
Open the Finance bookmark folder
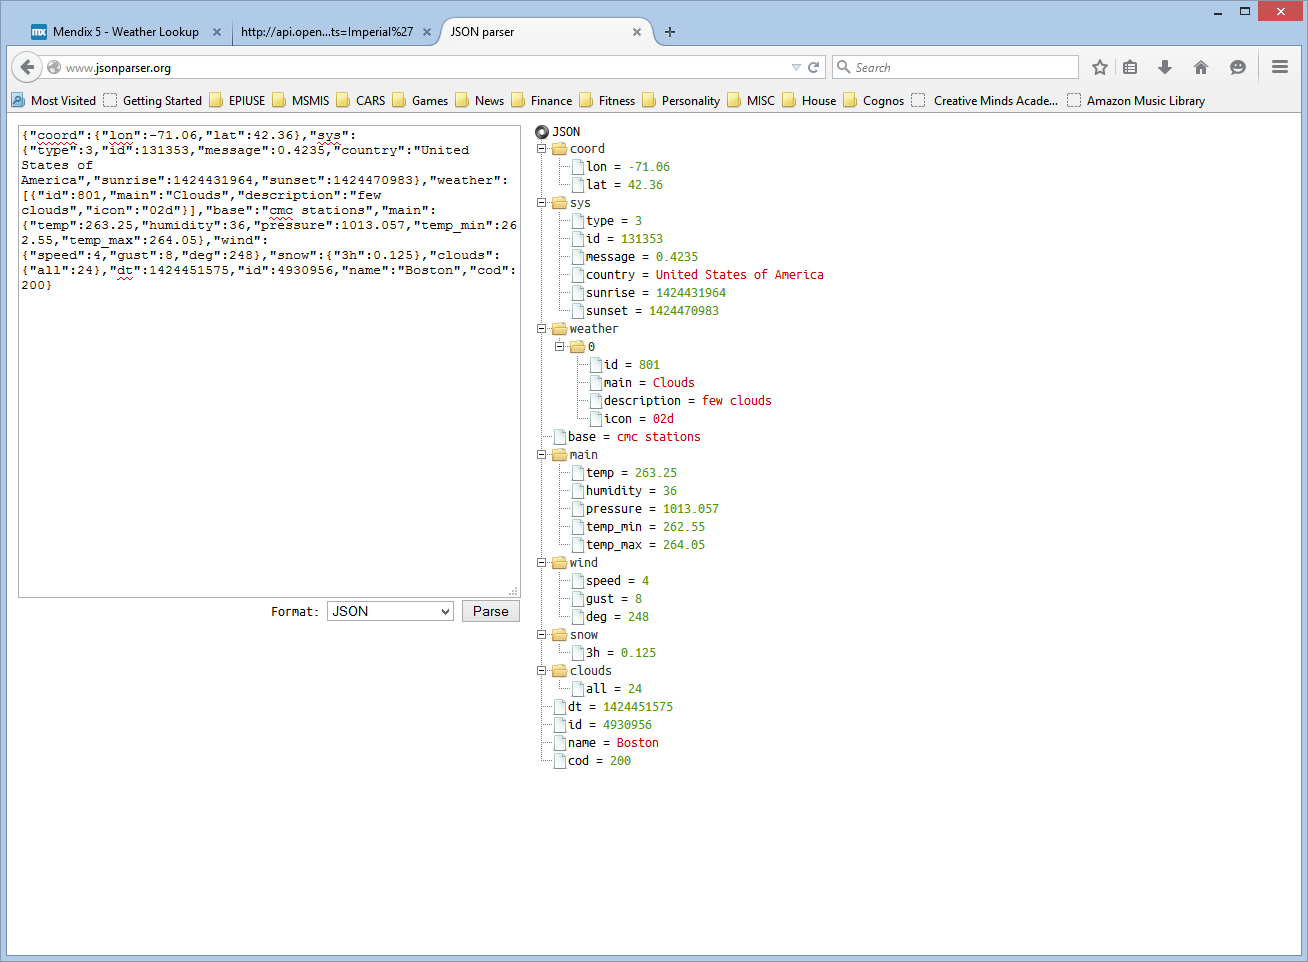pyautogui.click(x=542, y=100)
